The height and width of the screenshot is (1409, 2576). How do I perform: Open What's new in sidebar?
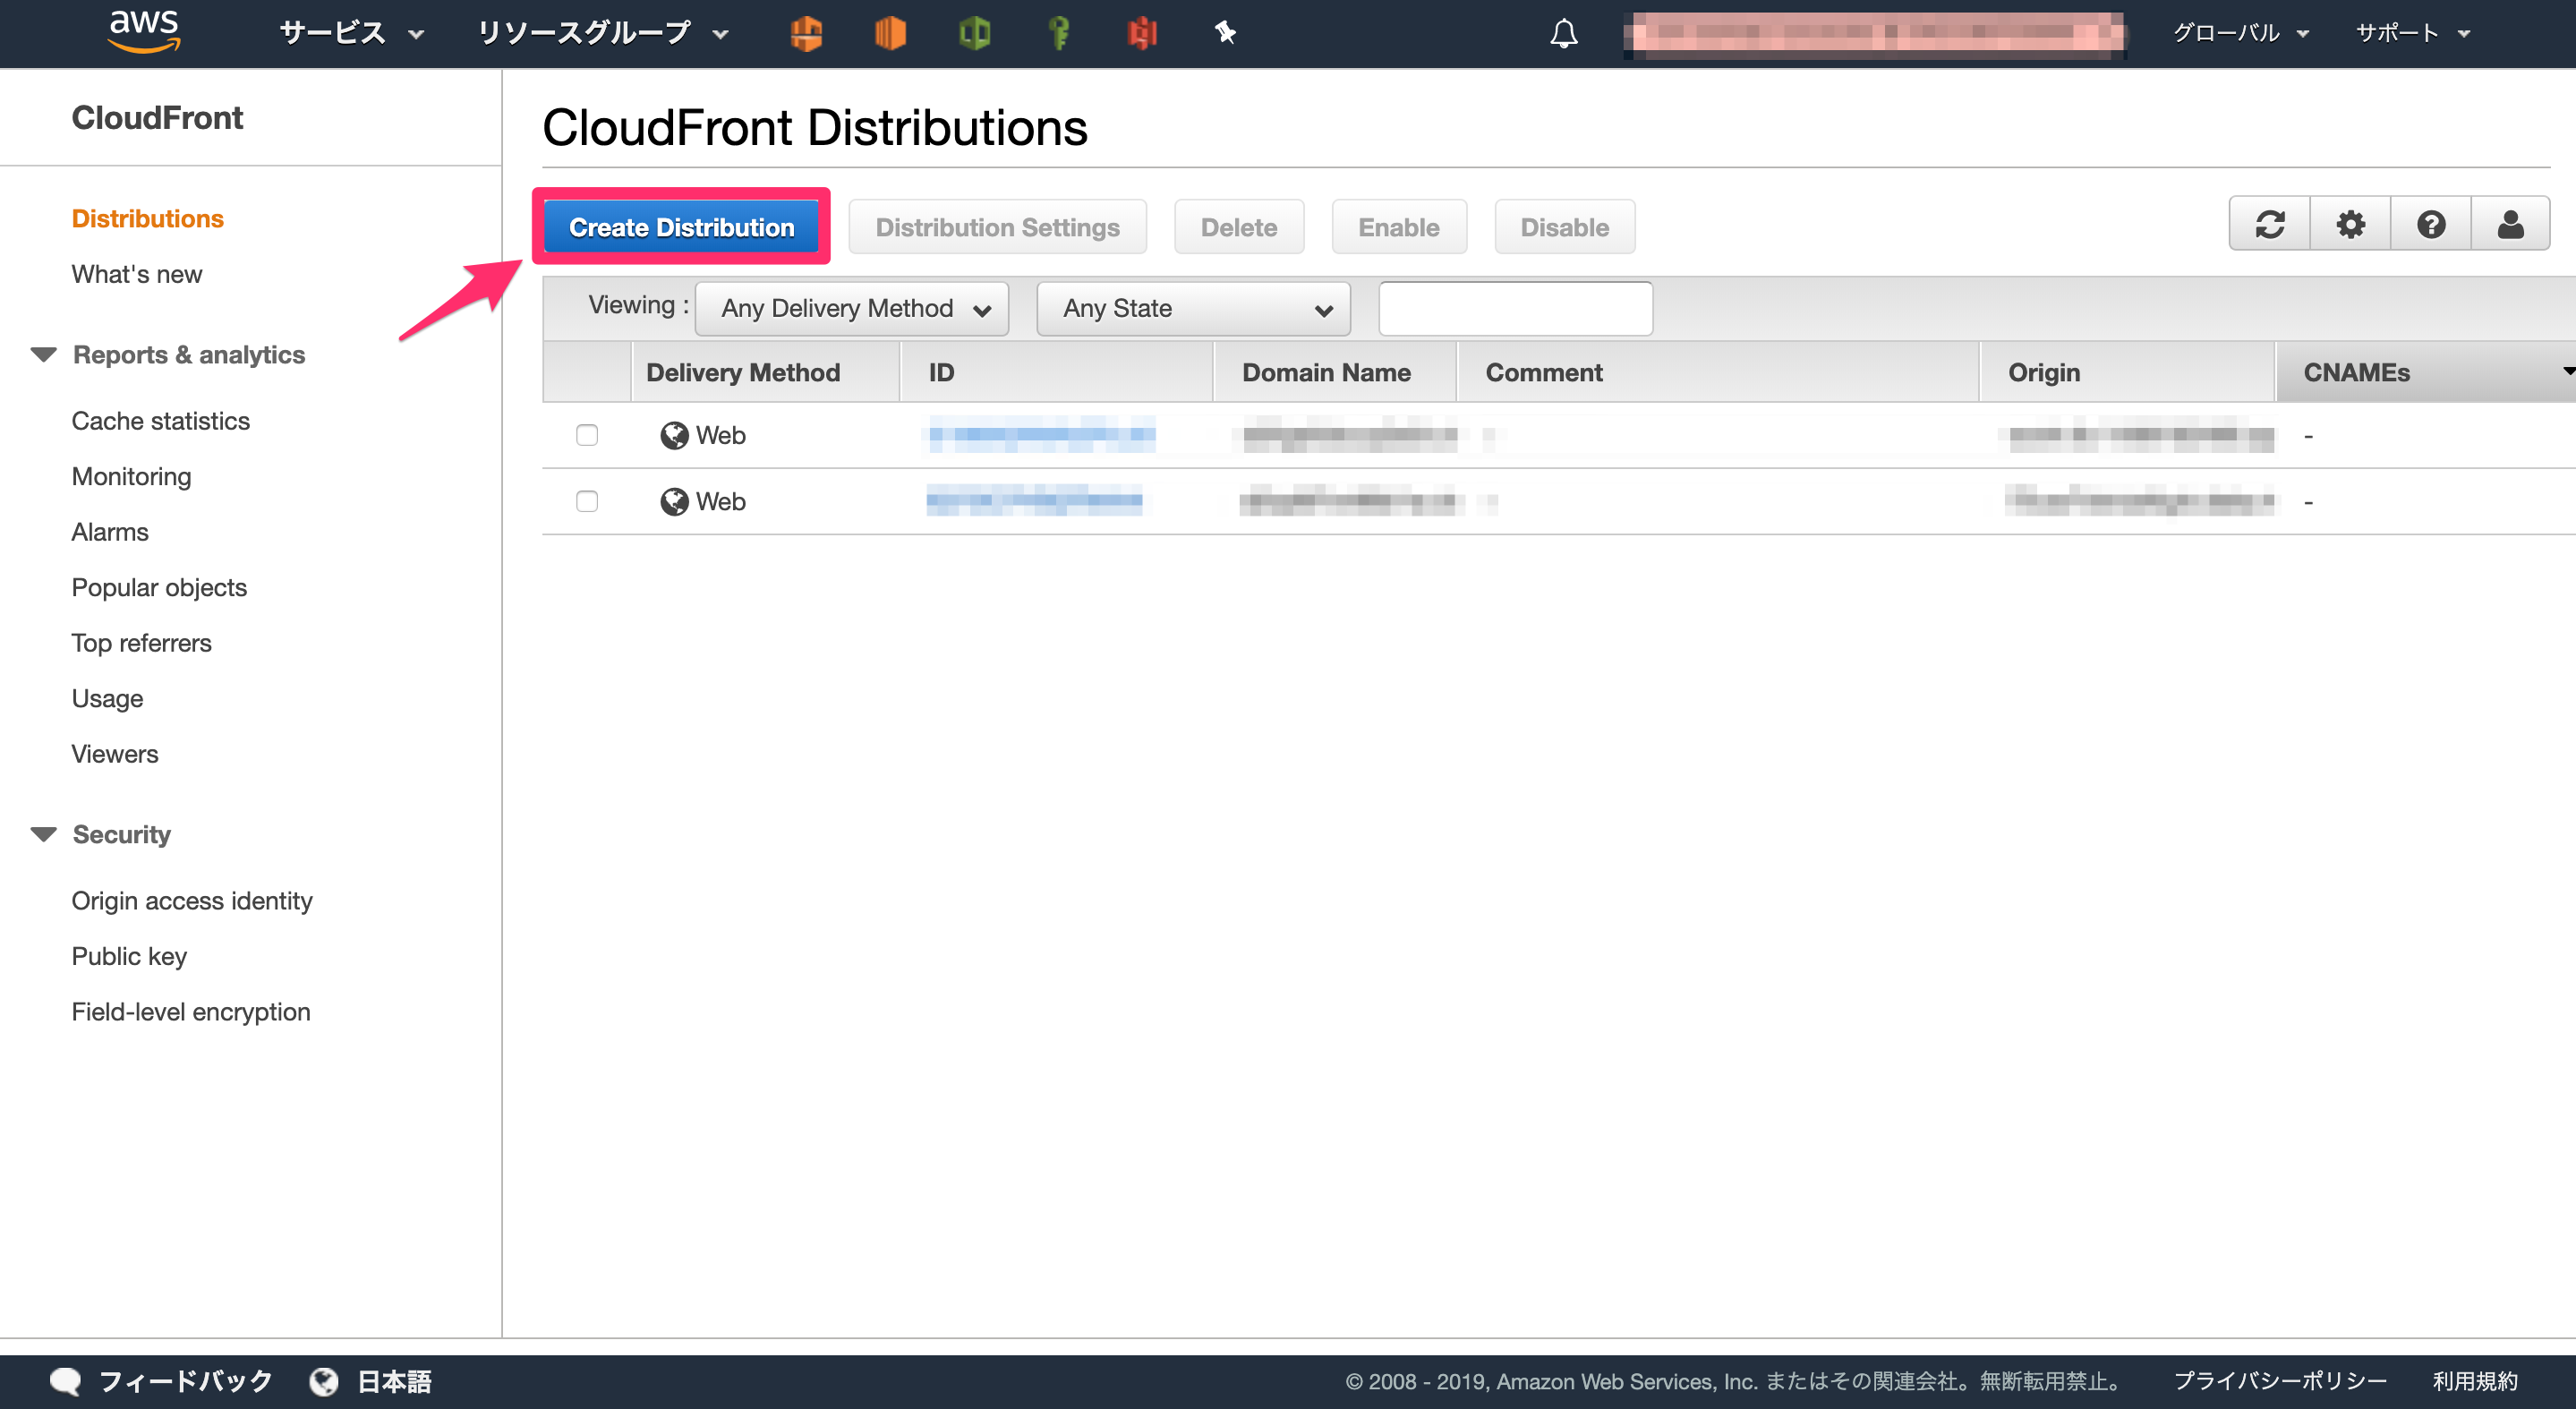[136, 274]
